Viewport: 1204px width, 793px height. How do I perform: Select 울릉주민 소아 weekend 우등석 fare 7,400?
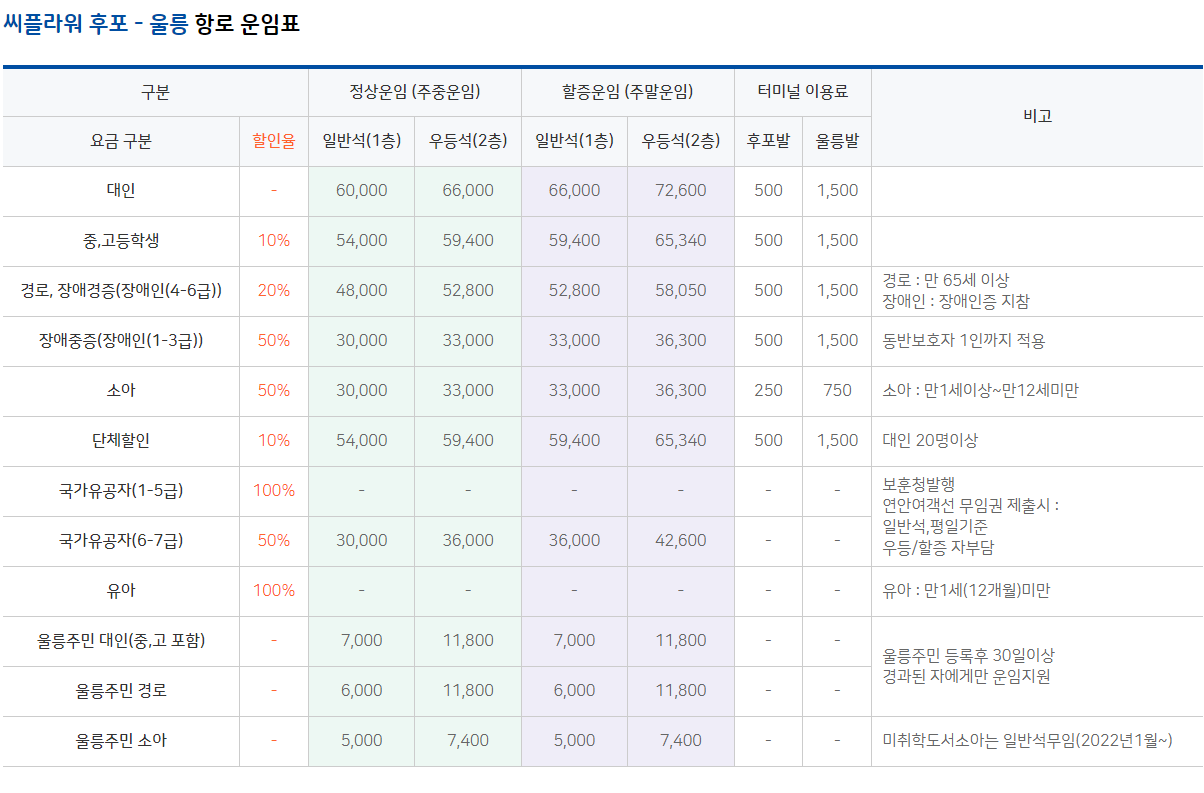tap(681, 741)
